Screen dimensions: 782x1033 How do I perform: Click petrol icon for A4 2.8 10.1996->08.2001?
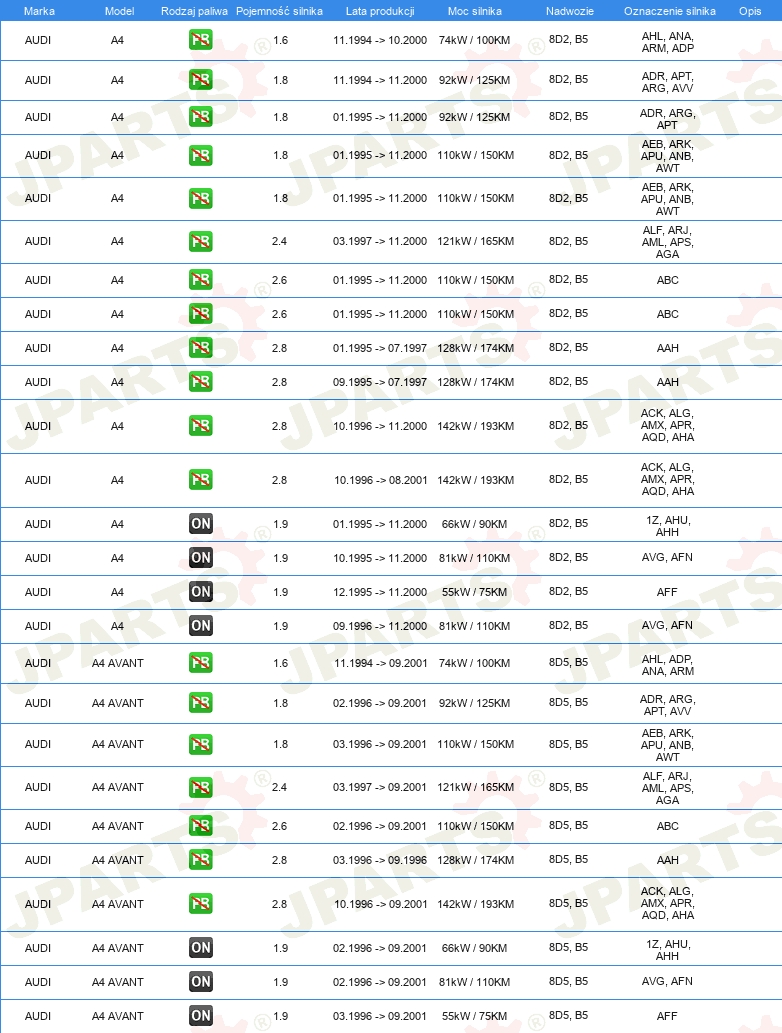coord(200,480)
